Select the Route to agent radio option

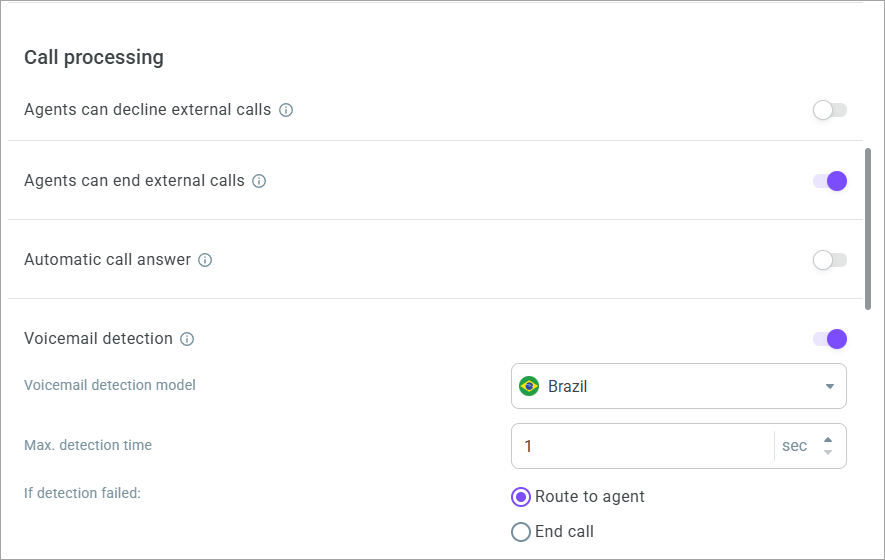tap(521, 497)
